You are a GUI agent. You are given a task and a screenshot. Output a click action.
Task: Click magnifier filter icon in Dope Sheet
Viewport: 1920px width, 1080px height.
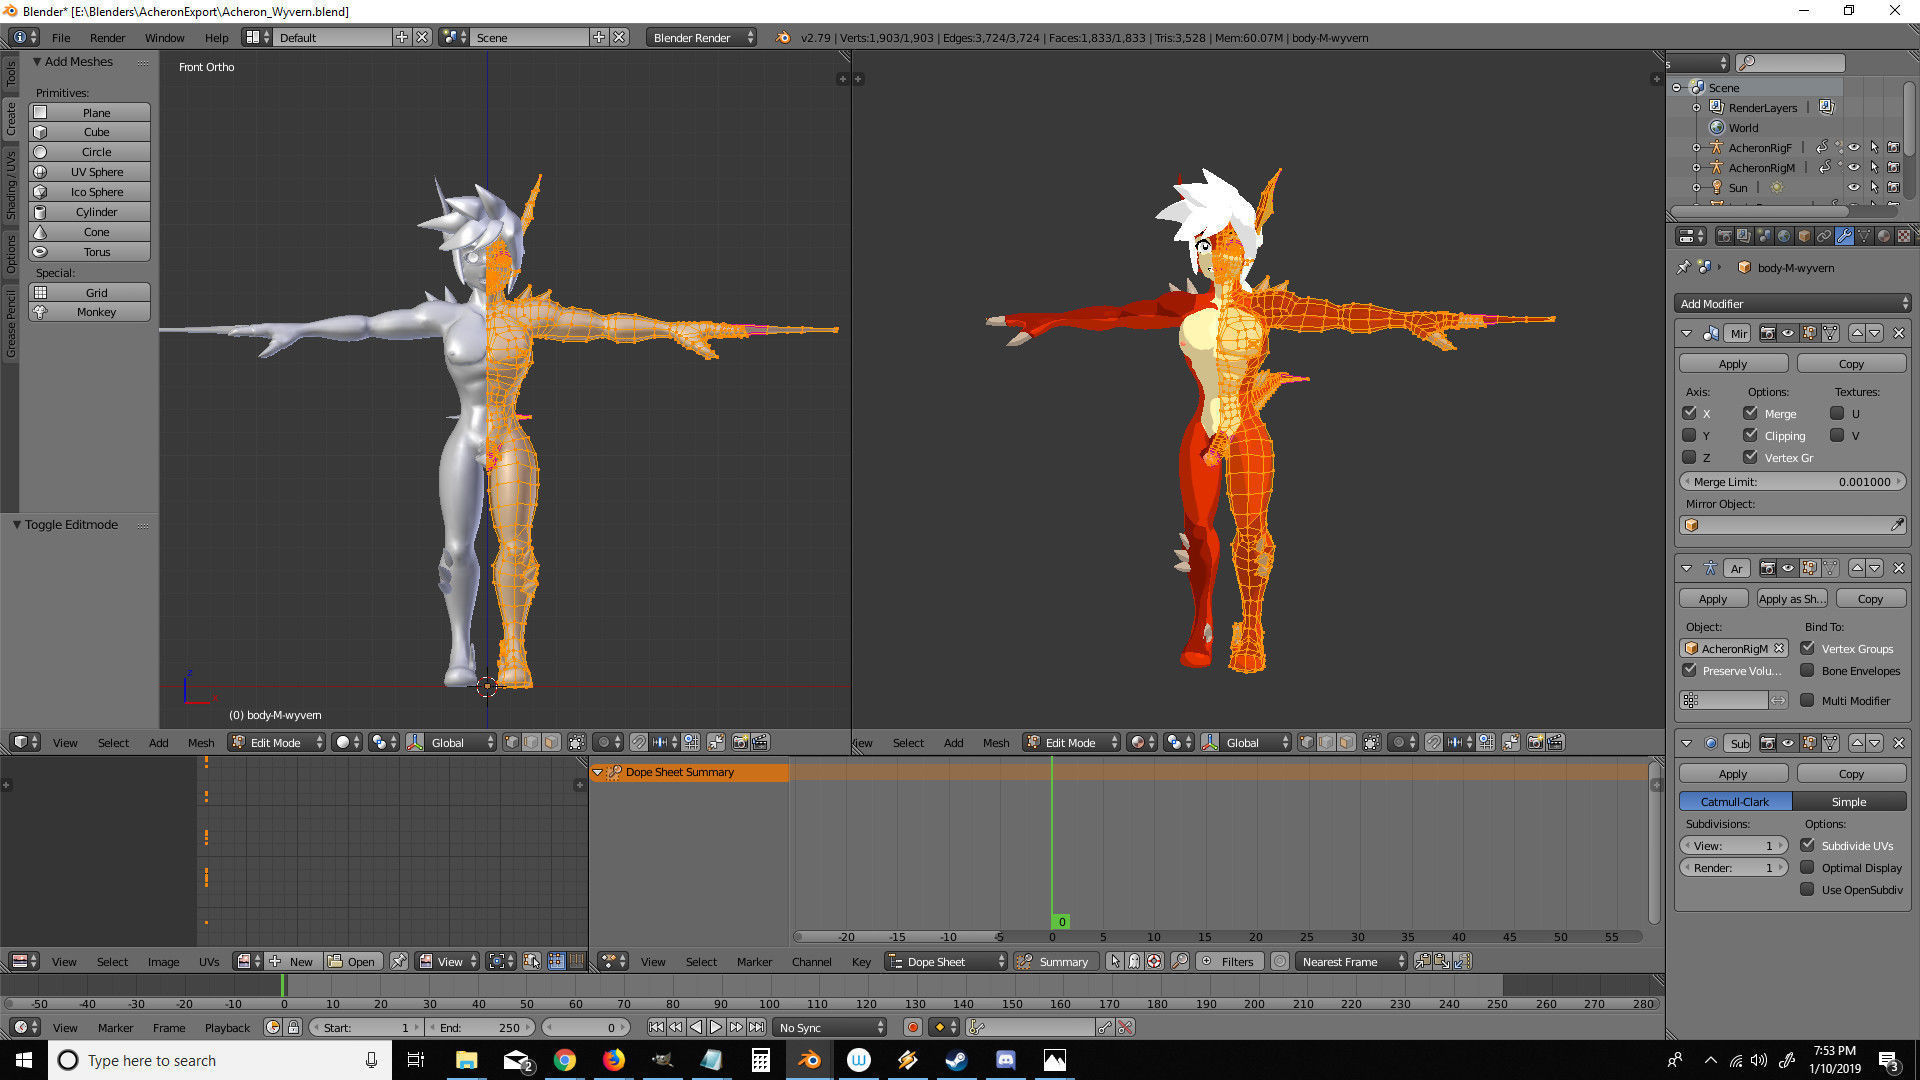(1180, 961)
